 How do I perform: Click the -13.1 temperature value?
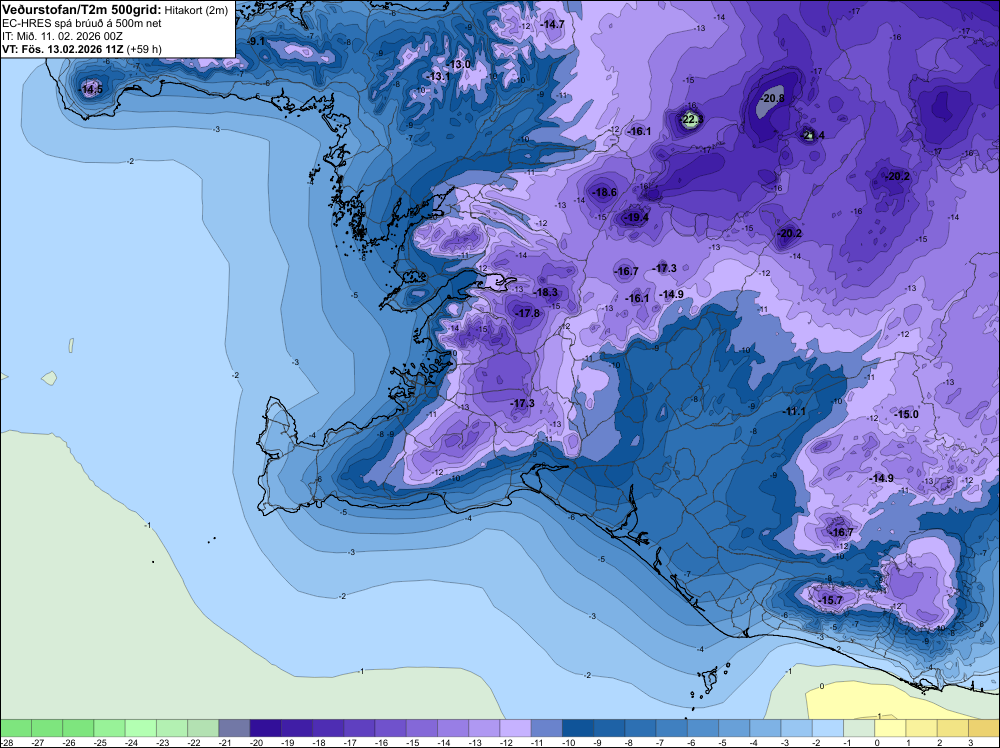coord(438,77)
